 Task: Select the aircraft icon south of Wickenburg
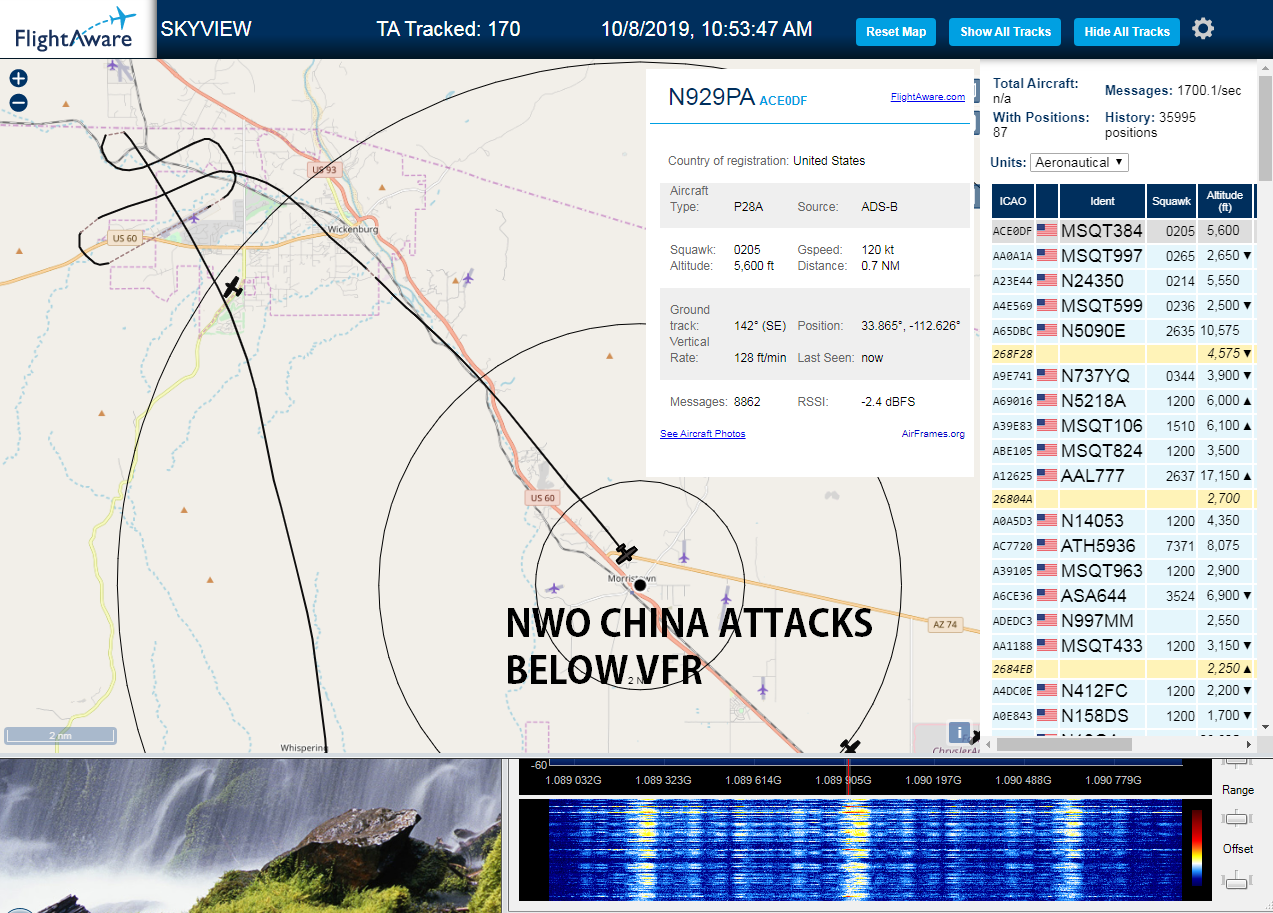(x=233, y=288)
